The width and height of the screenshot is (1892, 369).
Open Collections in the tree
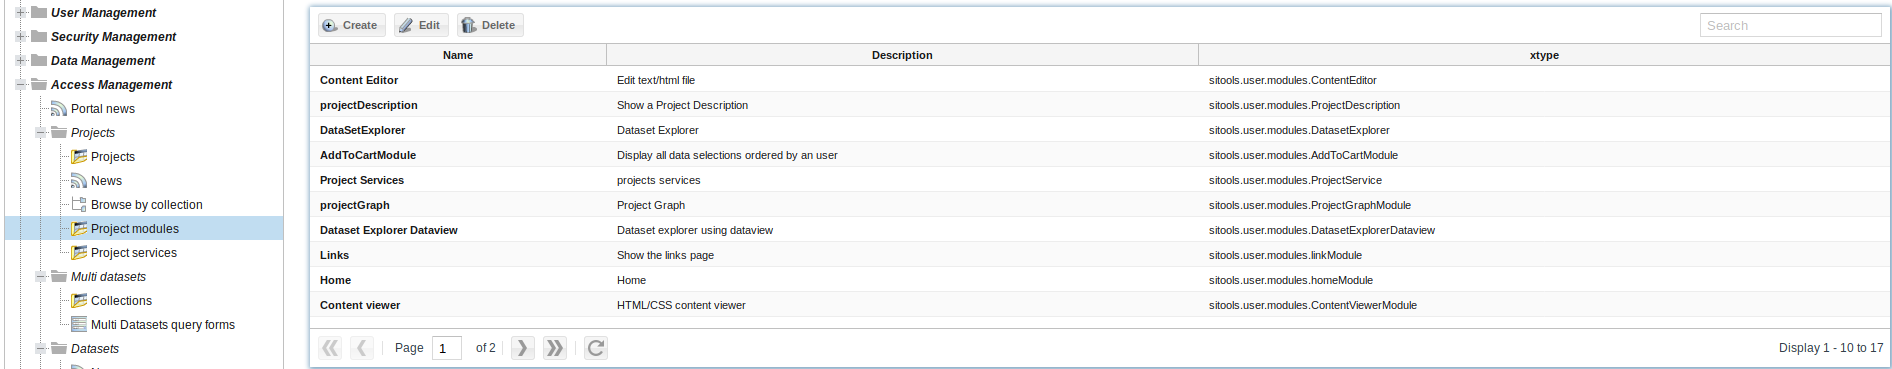click(121, 301)
